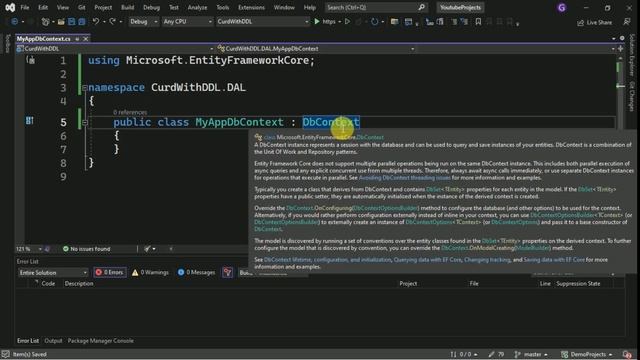
Task: Click the bookmark toolbar icon
Action: coord(478,22)
